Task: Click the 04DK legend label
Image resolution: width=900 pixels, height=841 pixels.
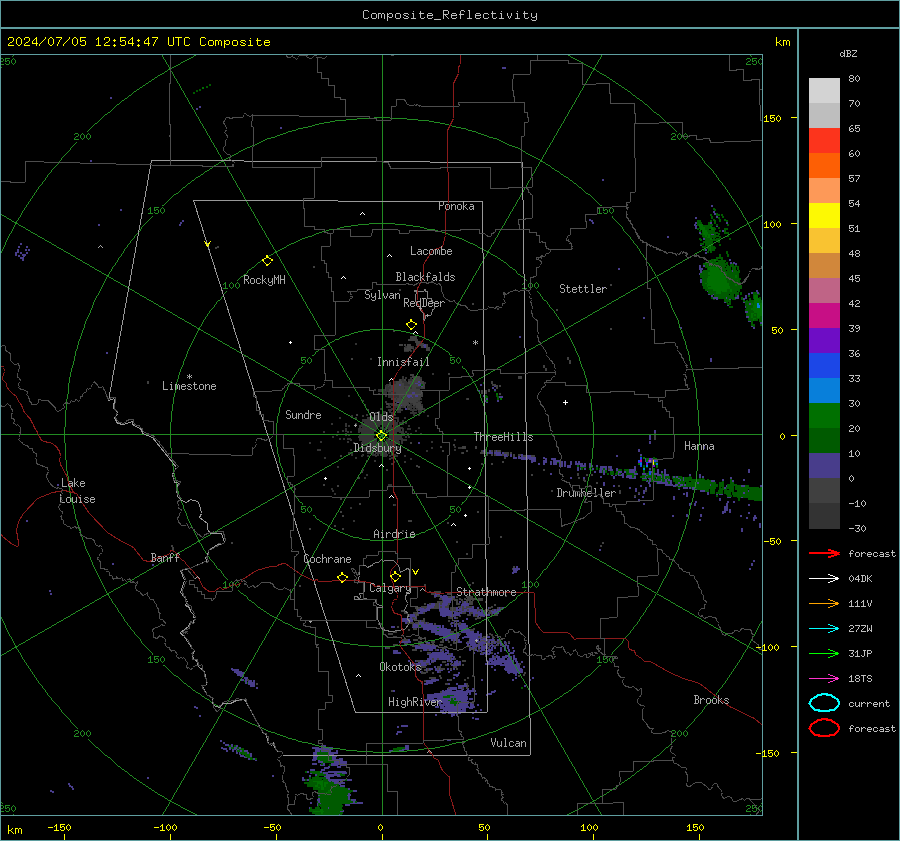Action: (860, 579)
